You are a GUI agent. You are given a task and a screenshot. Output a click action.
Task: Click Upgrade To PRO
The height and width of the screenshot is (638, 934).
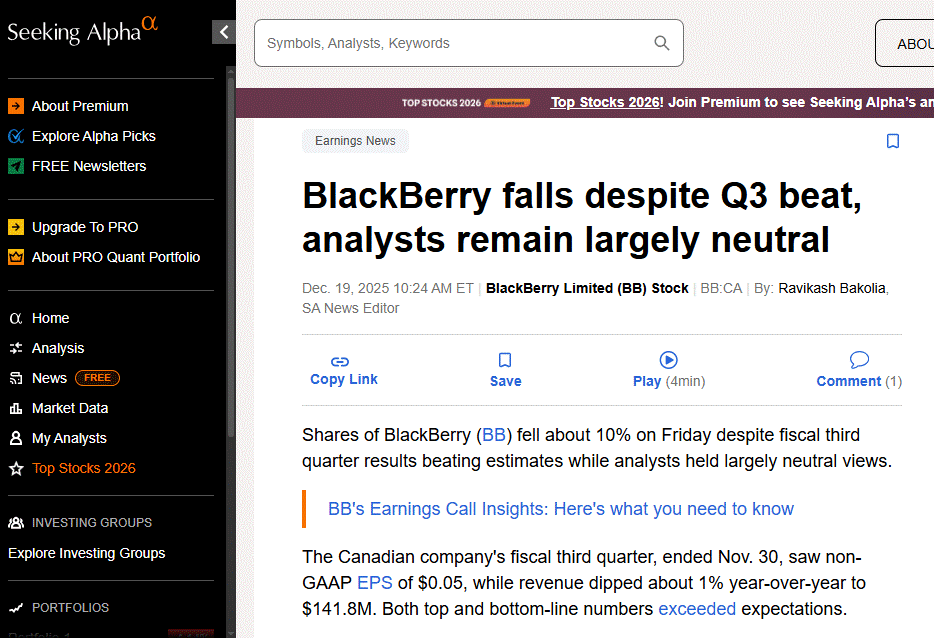coord(85,227)
